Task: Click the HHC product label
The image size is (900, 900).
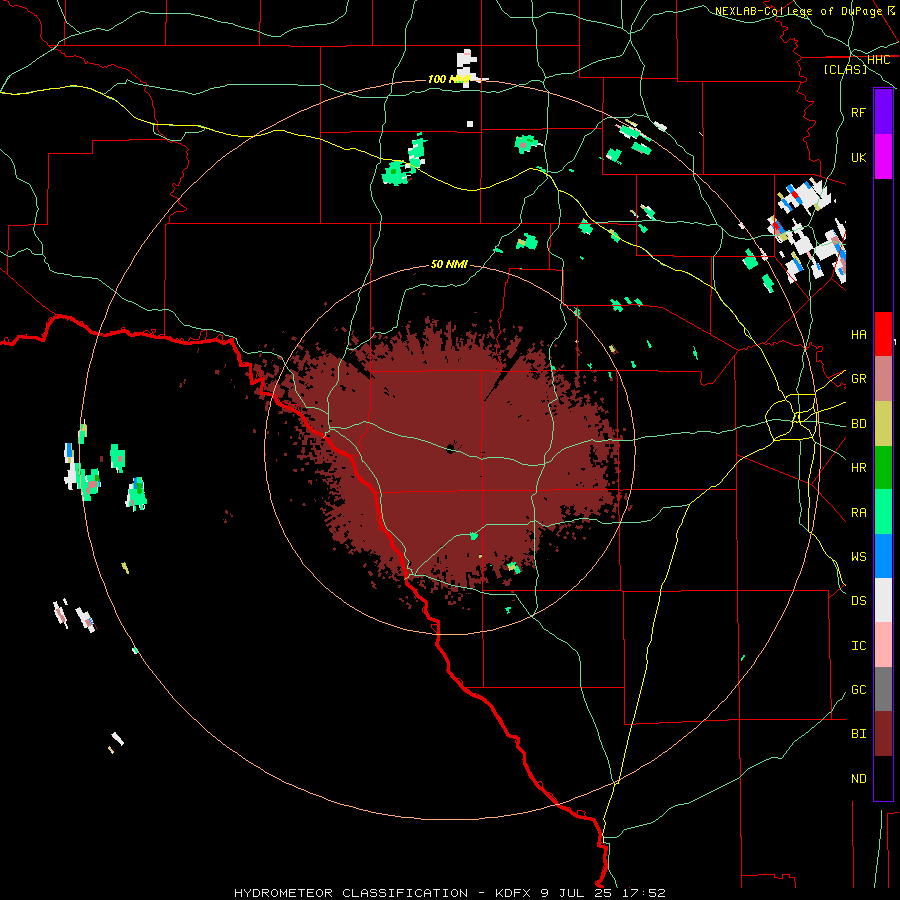Action: (x=878, y=60)
